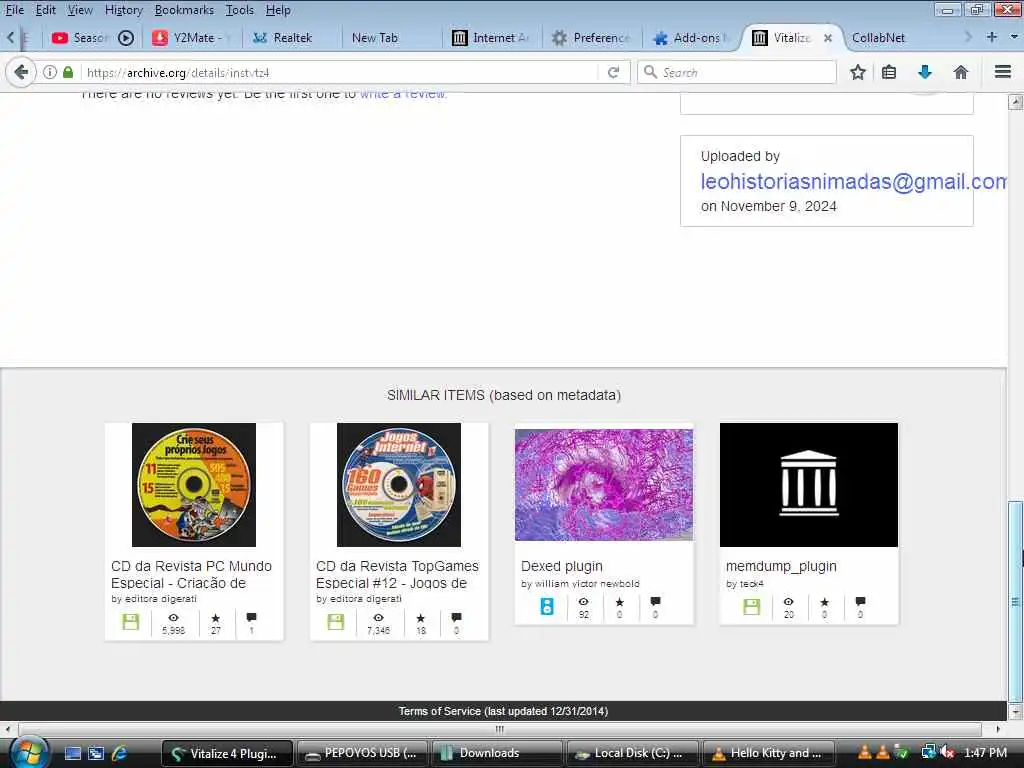Switch to the Add-ons tab
This screenshot has height=768, width=1024.
(x=690, y=38)
